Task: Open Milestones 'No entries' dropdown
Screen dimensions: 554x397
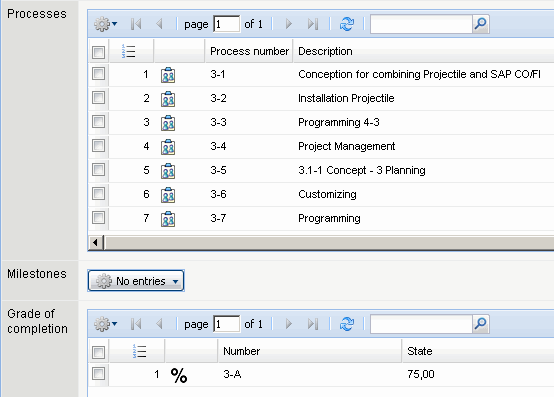Action: (136, 281)
